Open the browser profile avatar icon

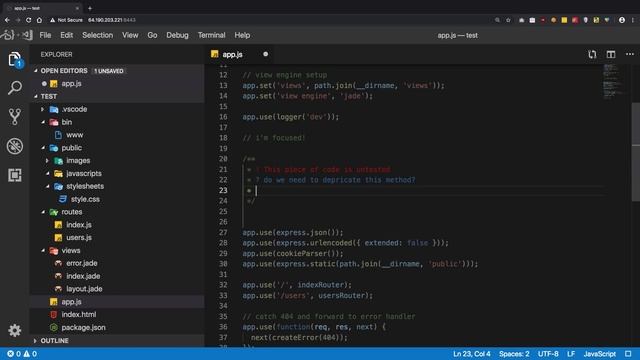pyautogui.click(x=622, y=20)
